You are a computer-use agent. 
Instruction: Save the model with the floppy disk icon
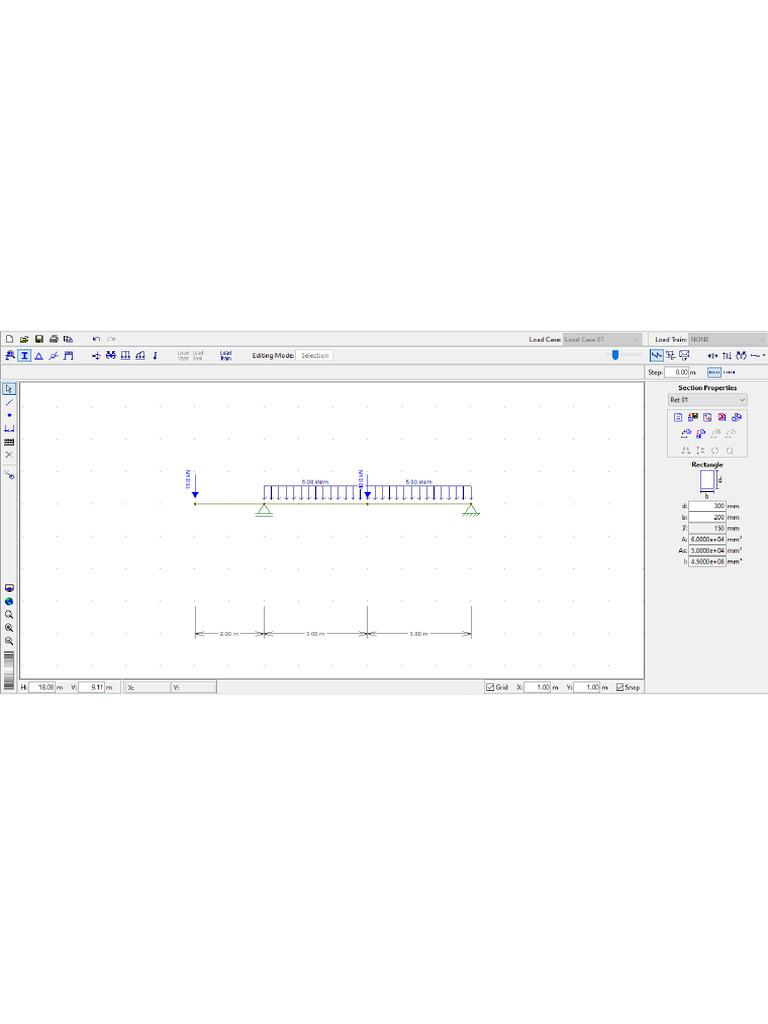39,339
